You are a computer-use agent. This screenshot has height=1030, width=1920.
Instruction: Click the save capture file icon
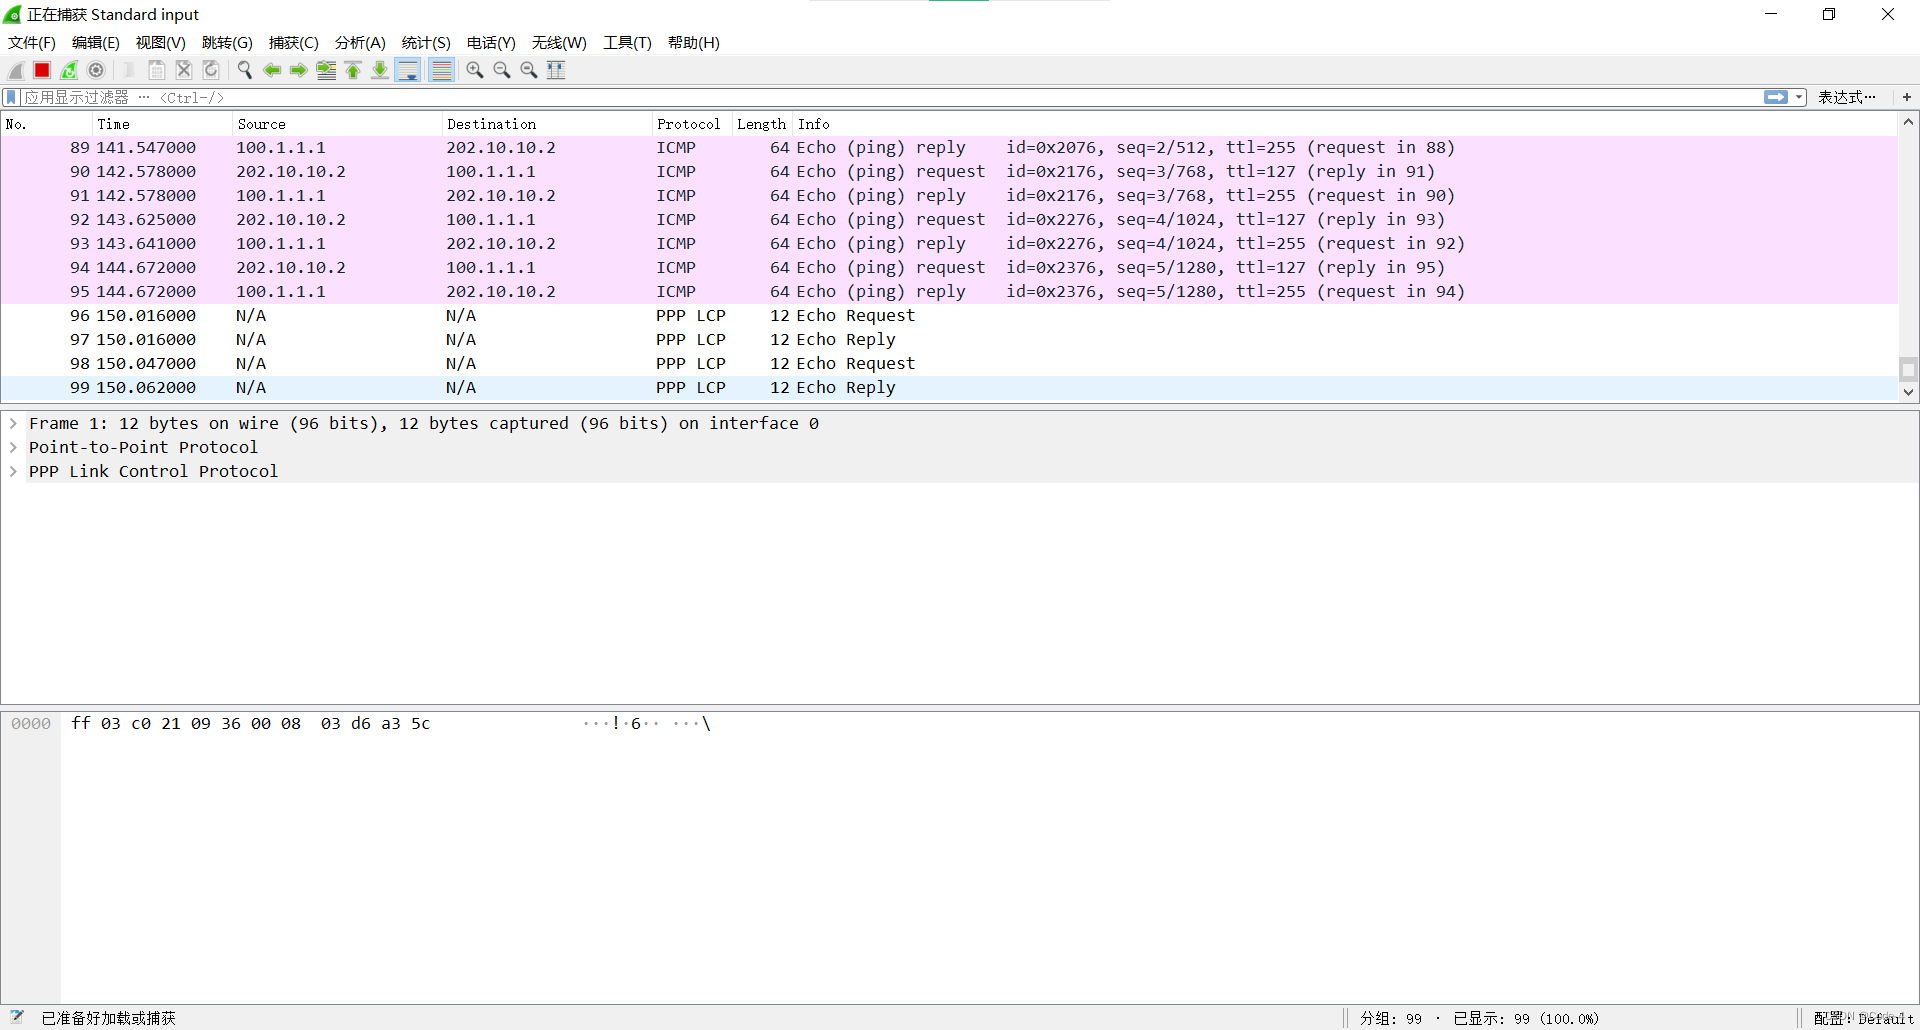(x=157, y=70)
